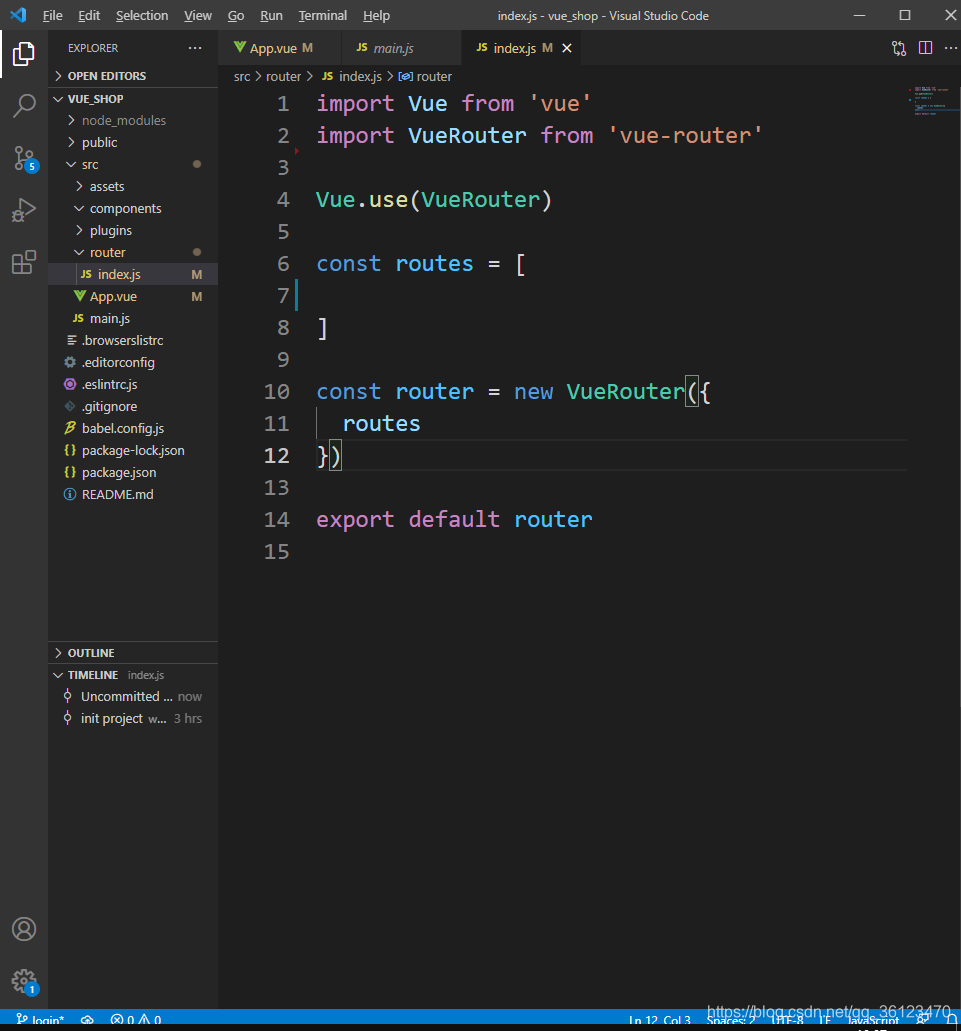Open the Explorer view in activity bar
Image resolution: width=961 pixels, height=1031 pixels.
[x=24, y=54]
